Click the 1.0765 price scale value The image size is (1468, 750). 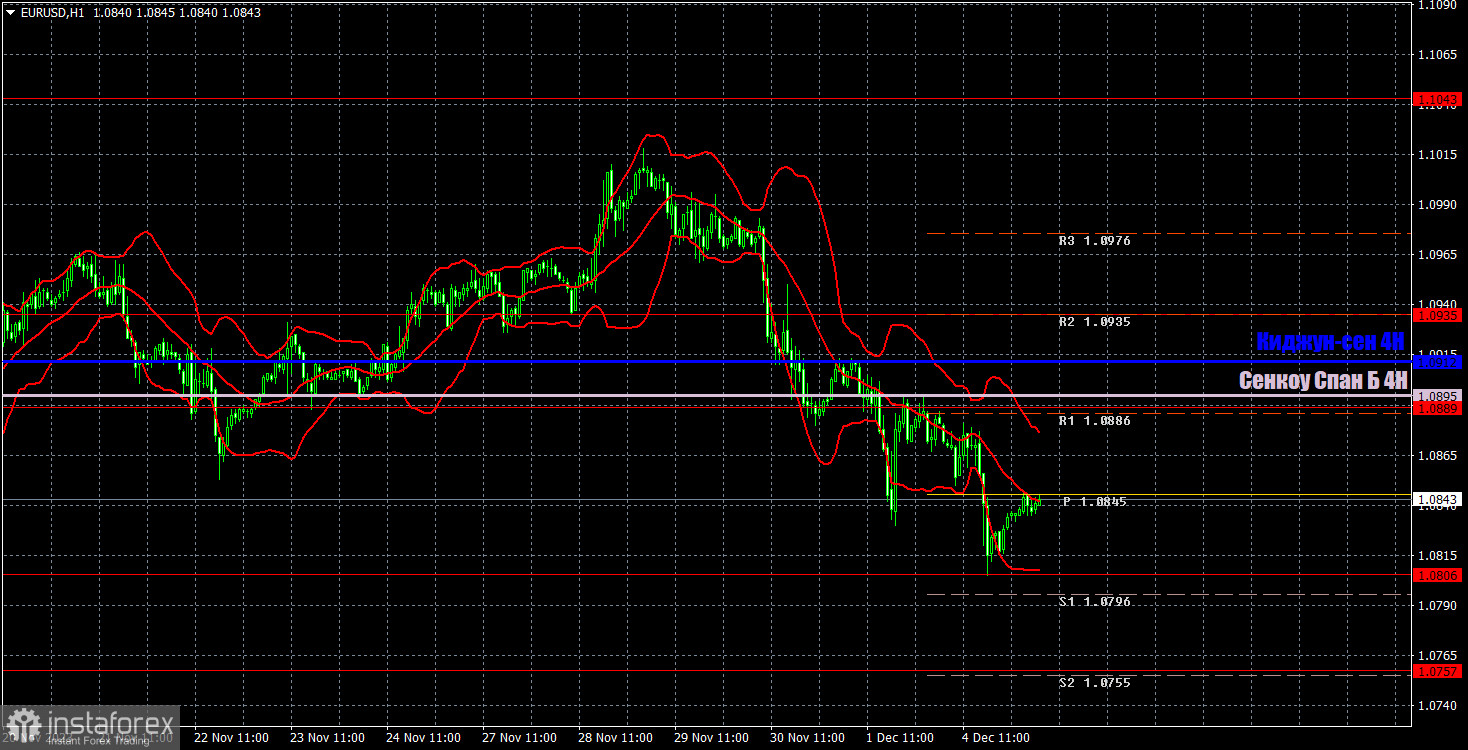[x=1436, y=655]
